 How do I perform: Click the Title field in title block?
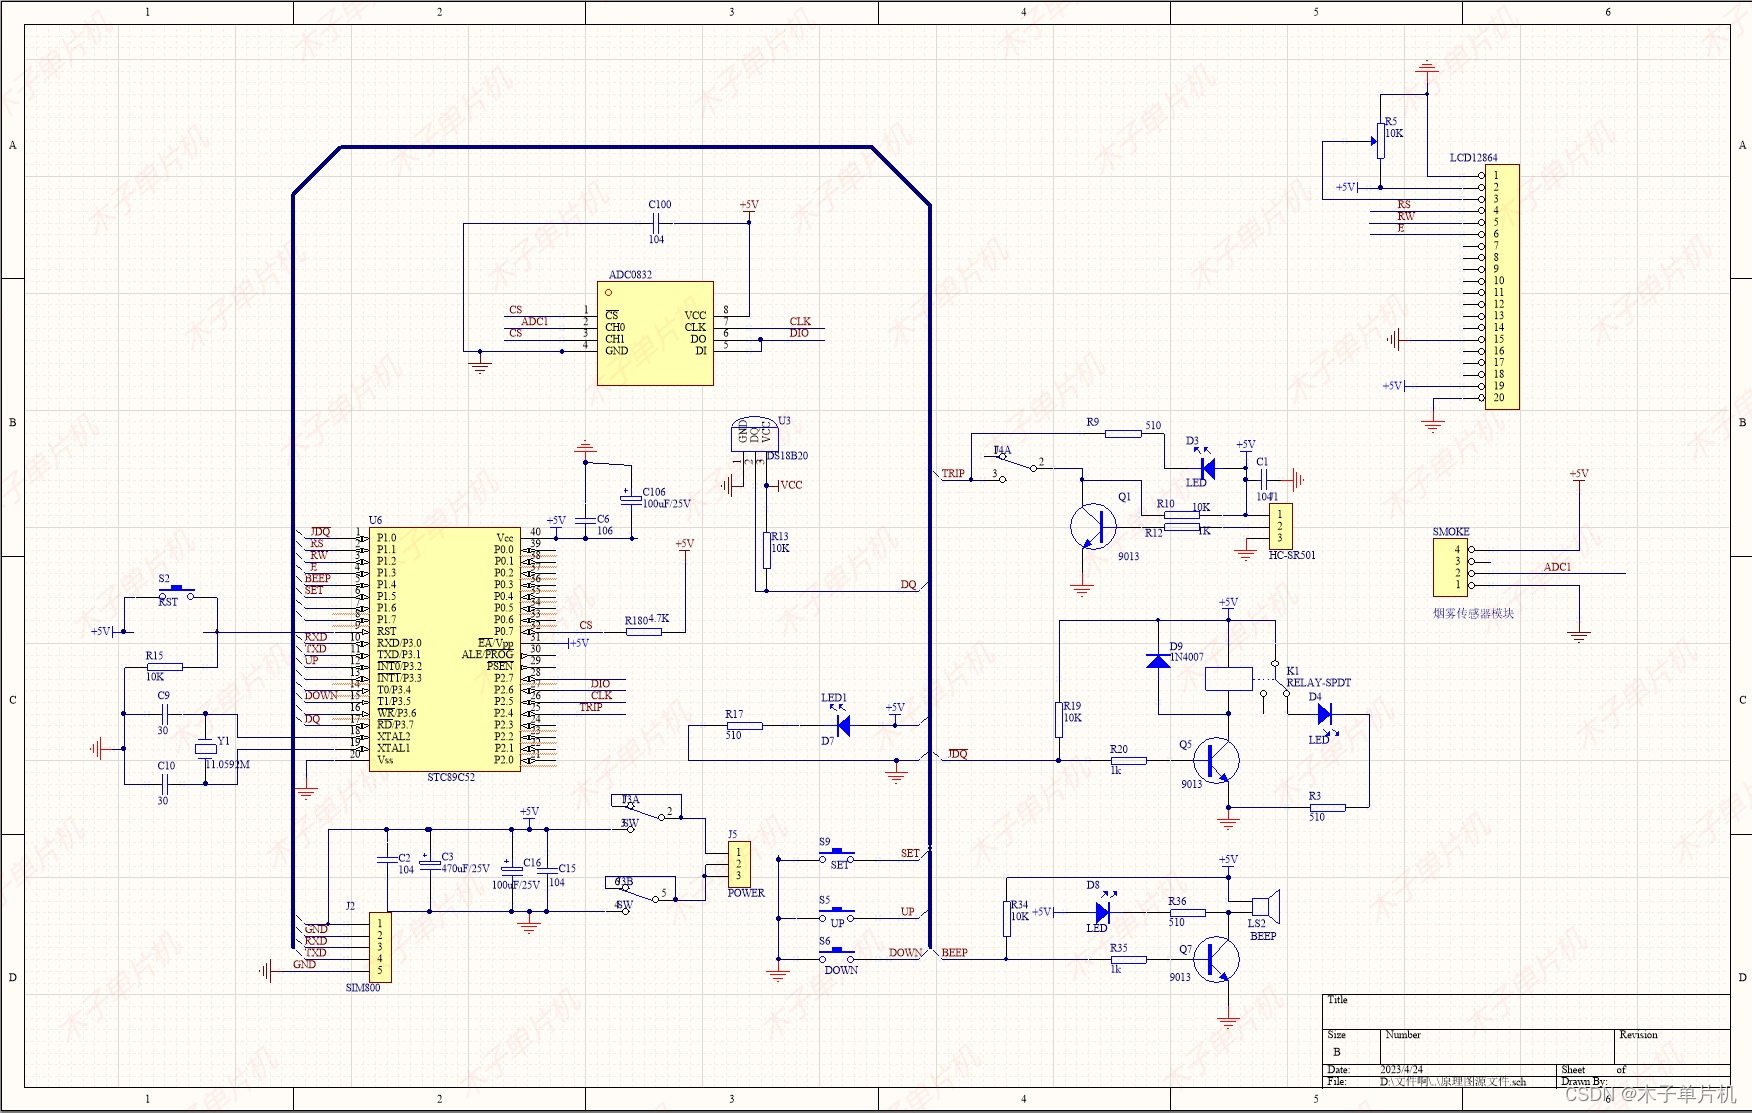coord(1526,1012)
